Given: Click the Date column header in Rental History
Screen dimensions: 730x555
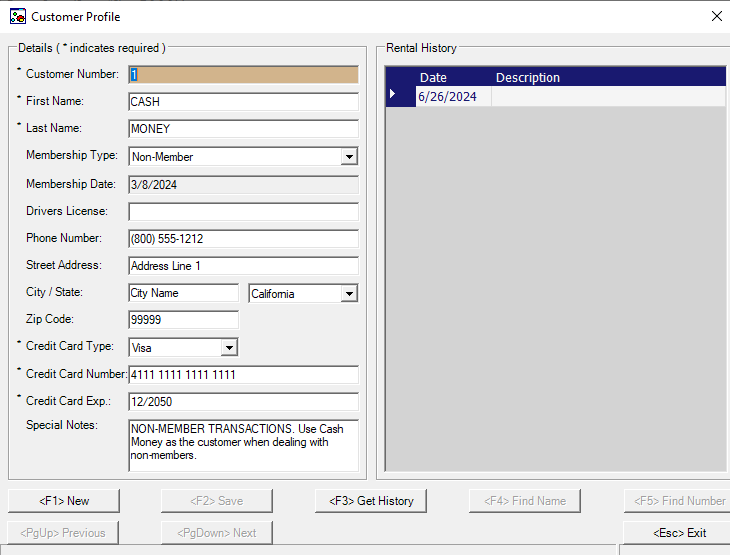Looking at the screenshot, I should [453, 77].
